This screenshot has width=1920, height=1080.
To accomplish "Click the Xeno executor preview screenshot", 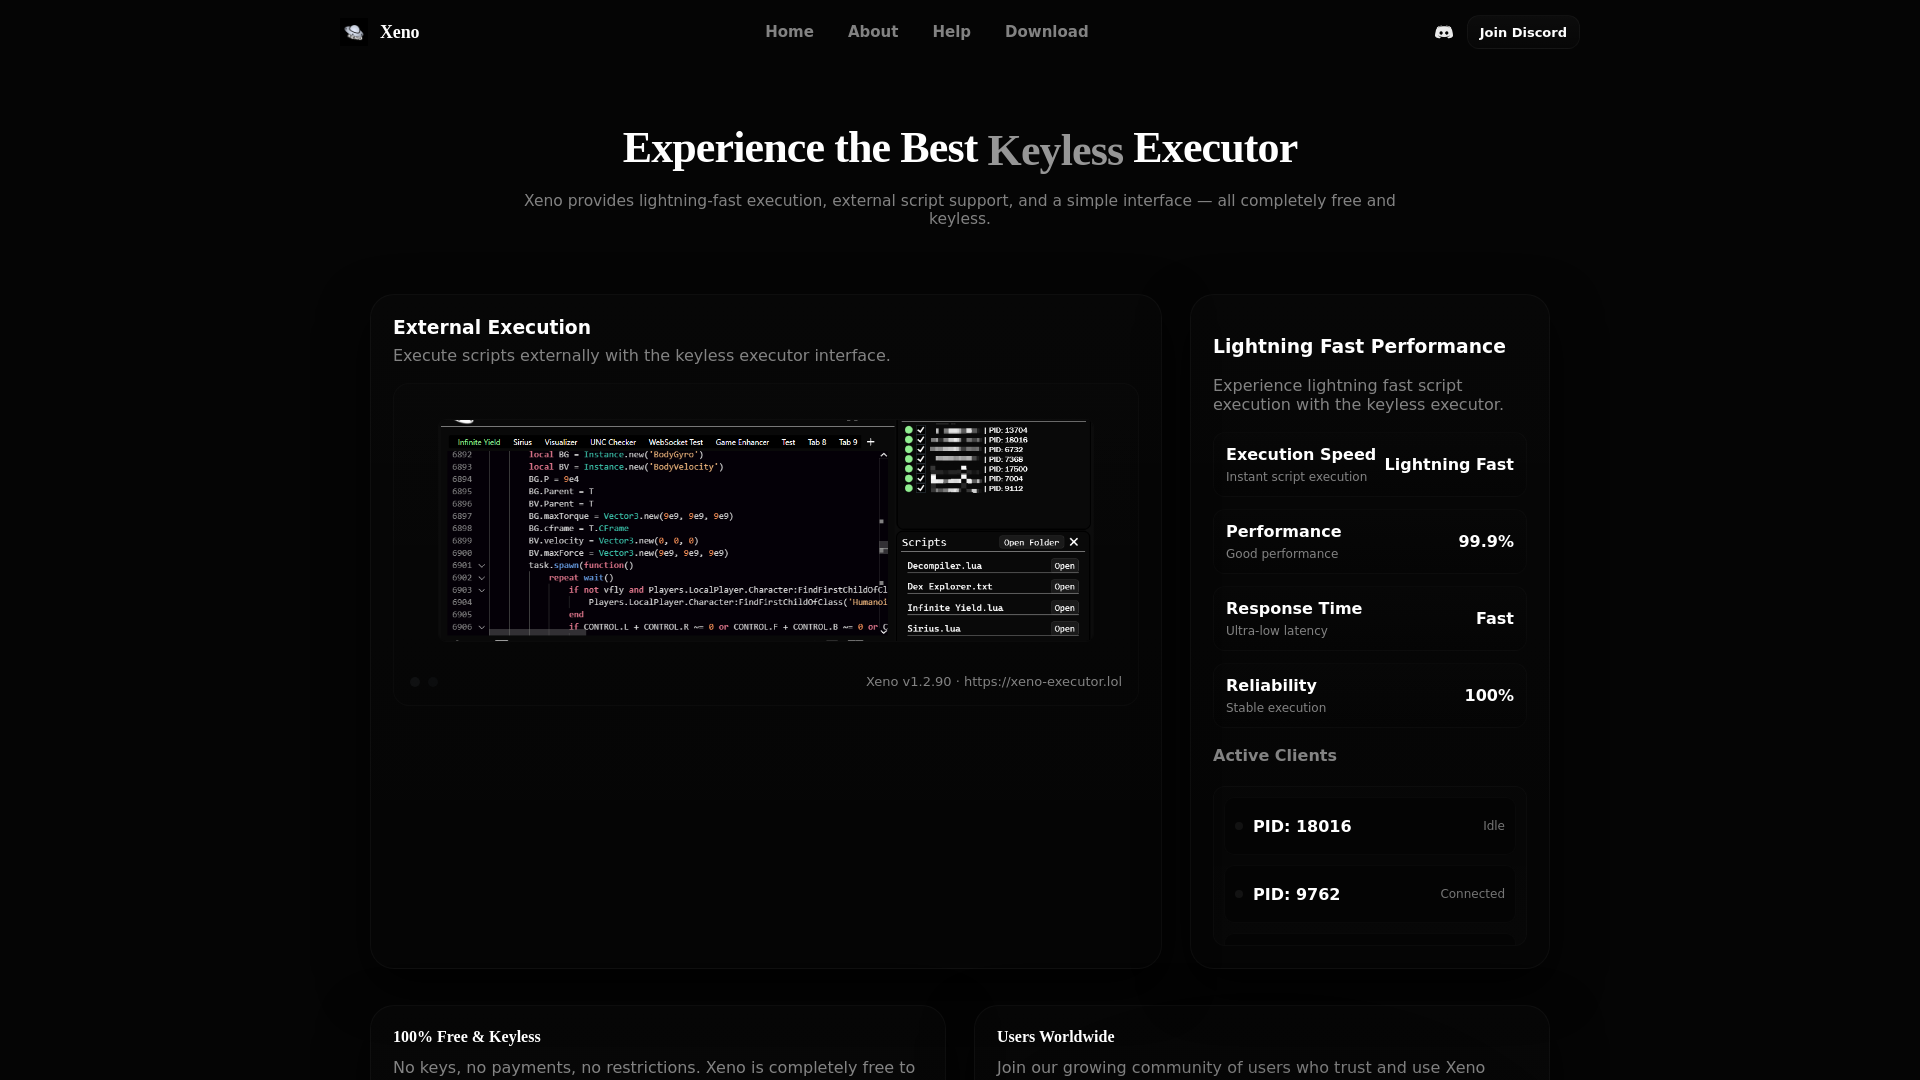I will [765, 530].
